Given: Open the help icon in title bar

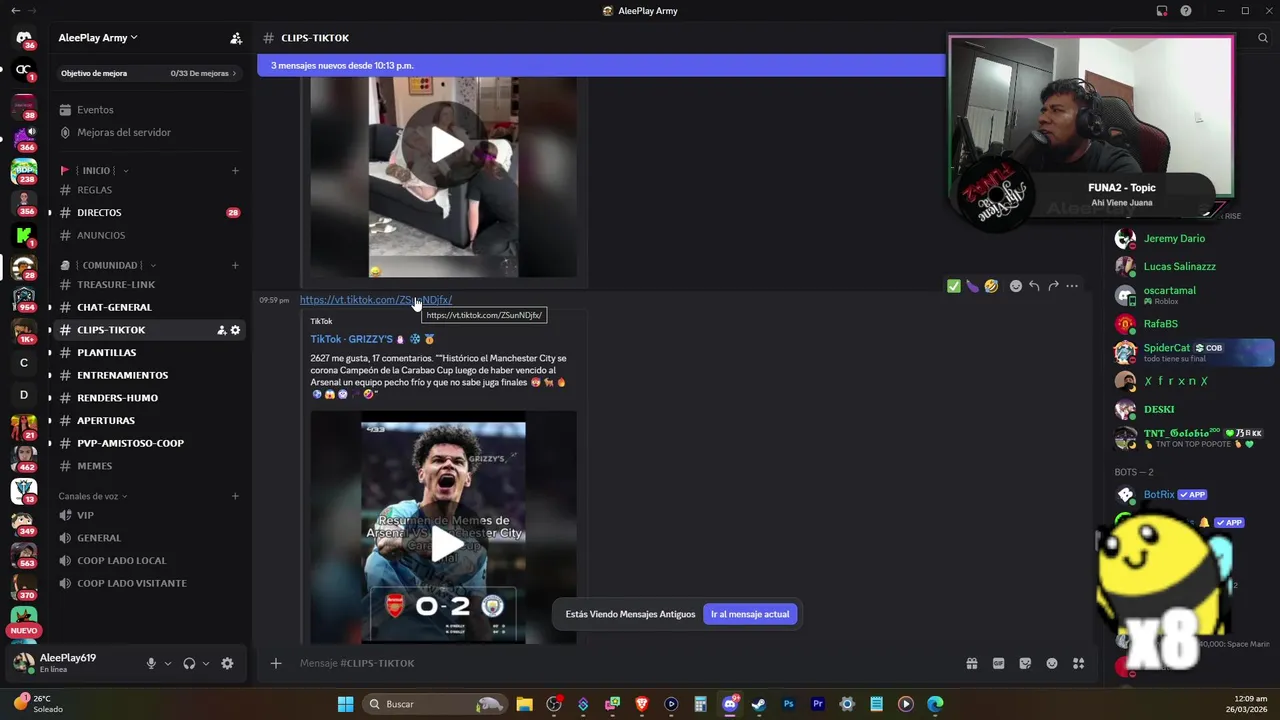Looking at the screenshot, I should pyautogui.click(x=1186, y=11).
